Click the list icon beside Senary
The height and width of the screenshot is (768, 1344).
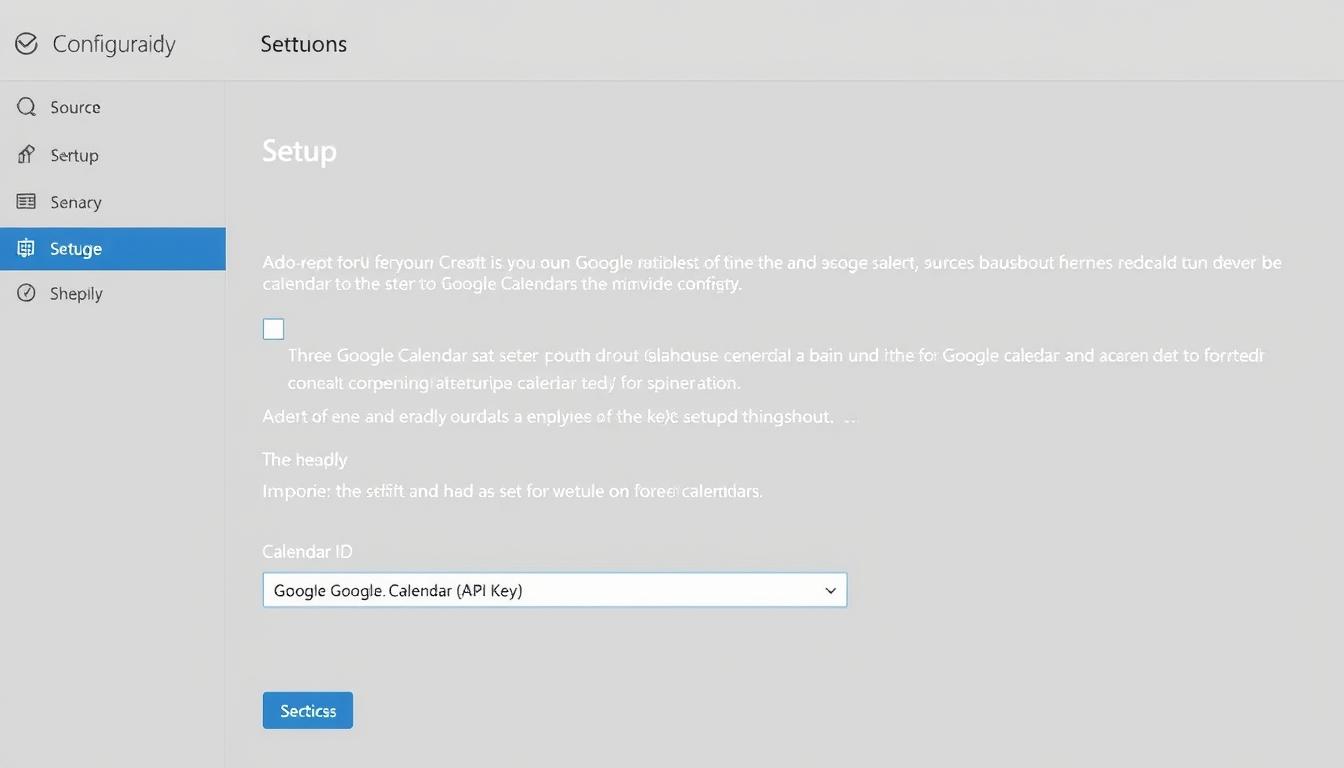[26, 202]
